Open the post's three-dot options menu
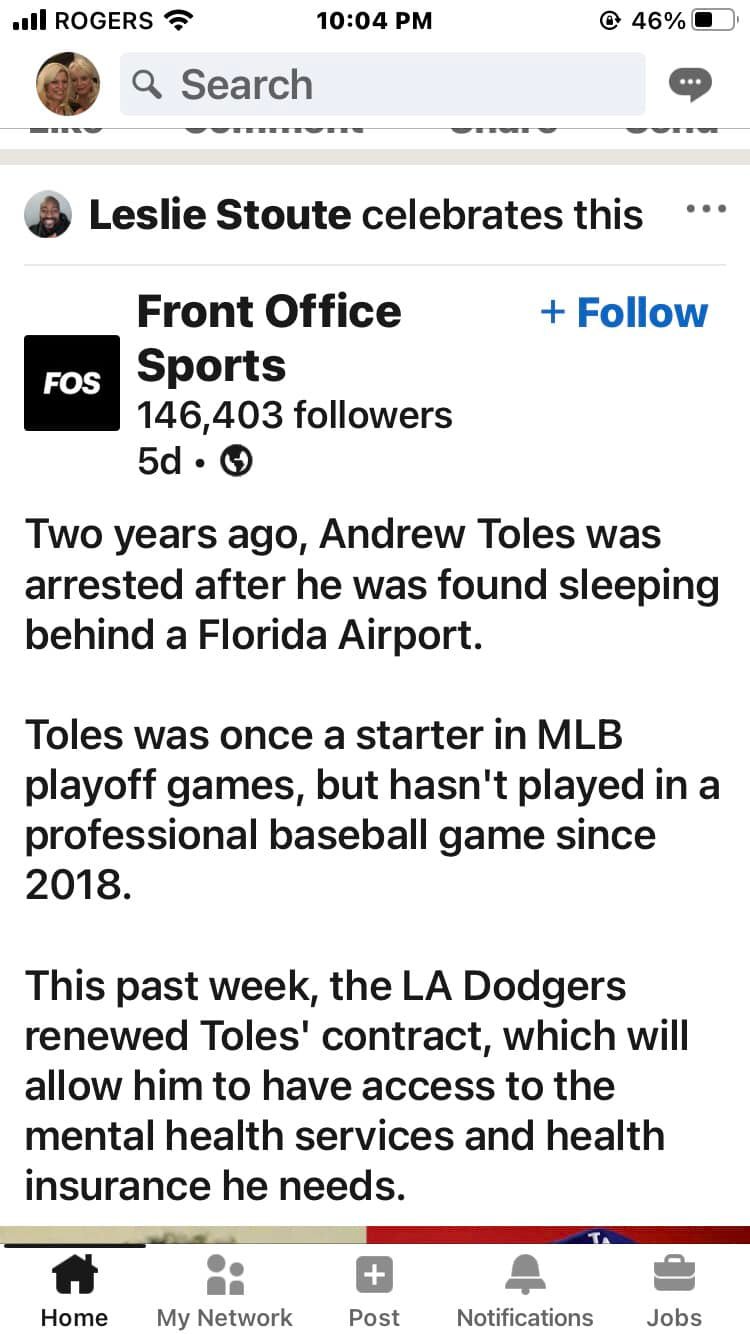This screenshot has width=750, height=1334. (x=706, y=210)
